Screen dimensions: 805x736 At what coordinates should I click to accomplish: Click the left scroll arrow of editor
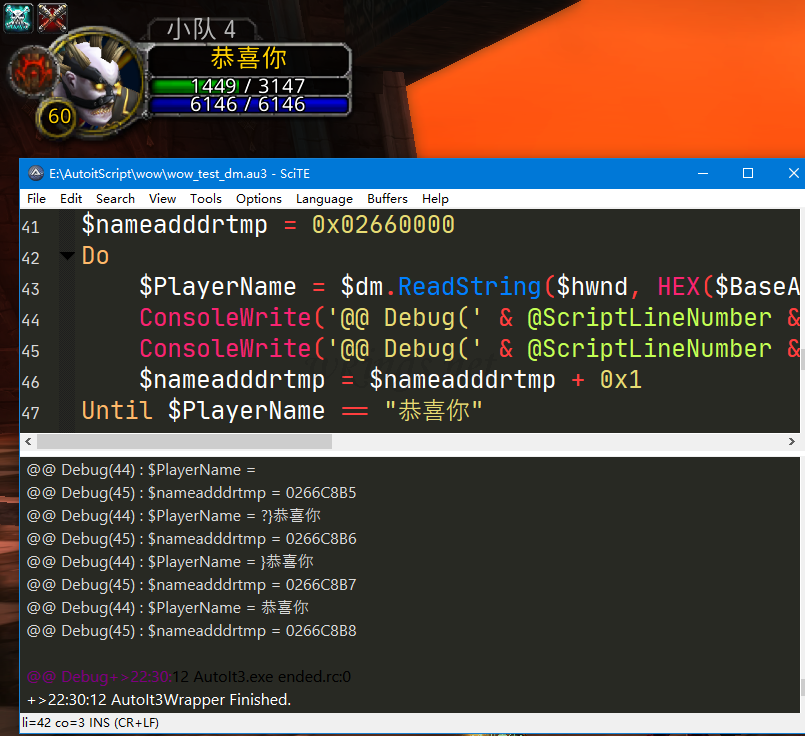point(28,441)
